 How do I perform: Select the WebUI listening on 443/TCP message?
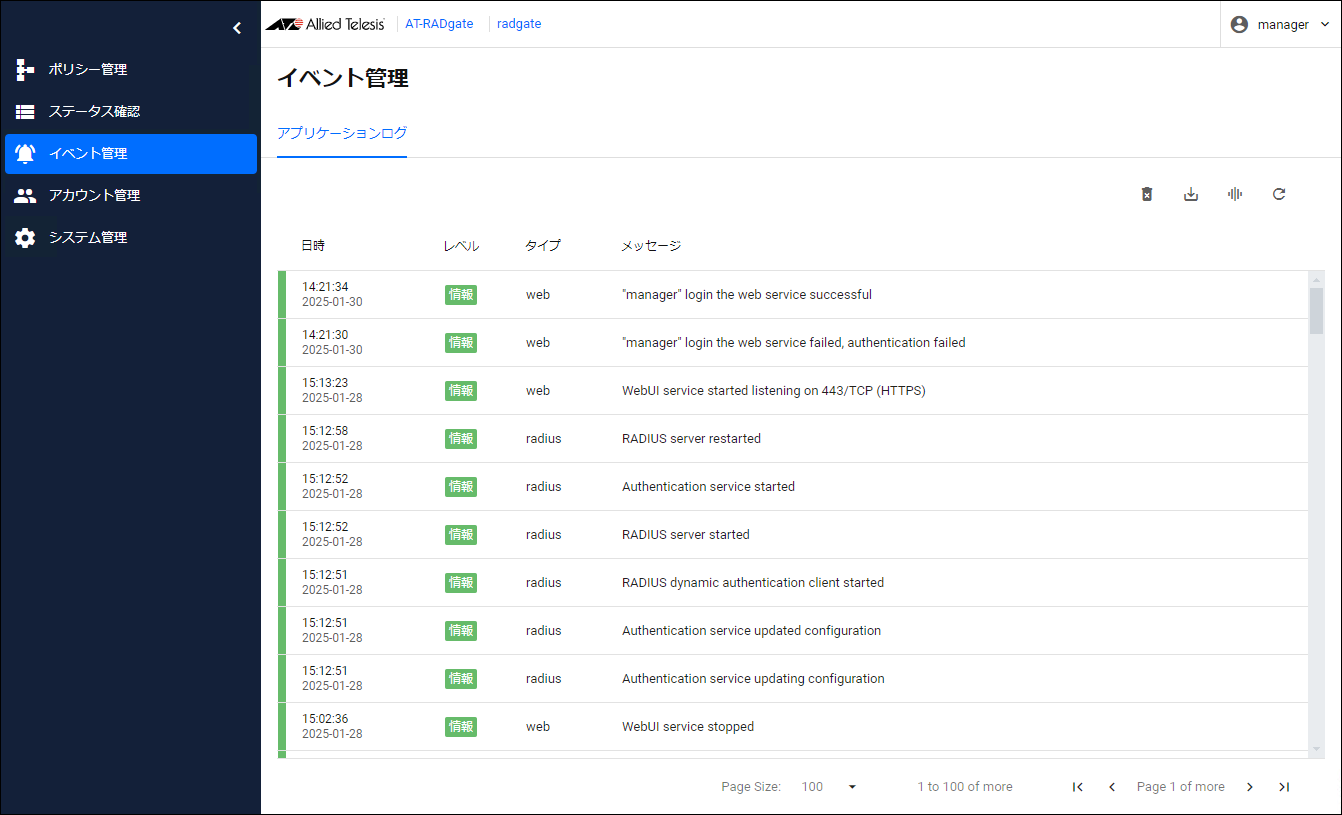click(774, 391)
